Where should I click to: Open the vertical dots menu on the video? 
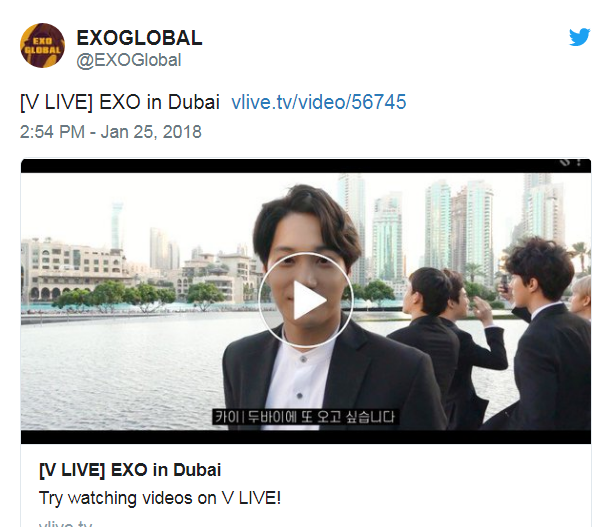(579, 162)
